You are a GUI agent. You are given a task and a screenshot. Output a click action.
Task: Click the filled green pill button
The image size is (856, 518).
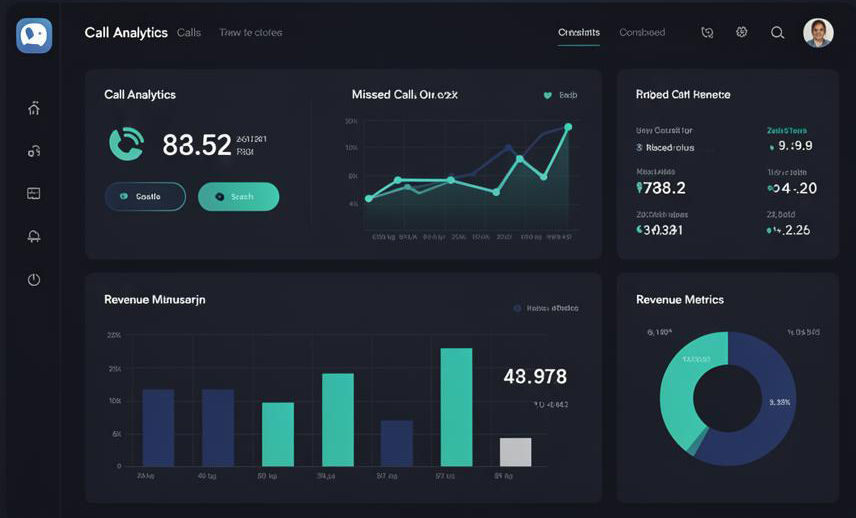239,197
